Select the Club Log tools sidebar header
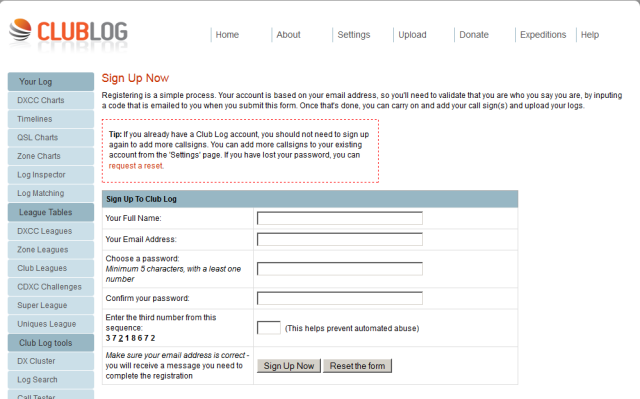640x399 pixels. 51,343
